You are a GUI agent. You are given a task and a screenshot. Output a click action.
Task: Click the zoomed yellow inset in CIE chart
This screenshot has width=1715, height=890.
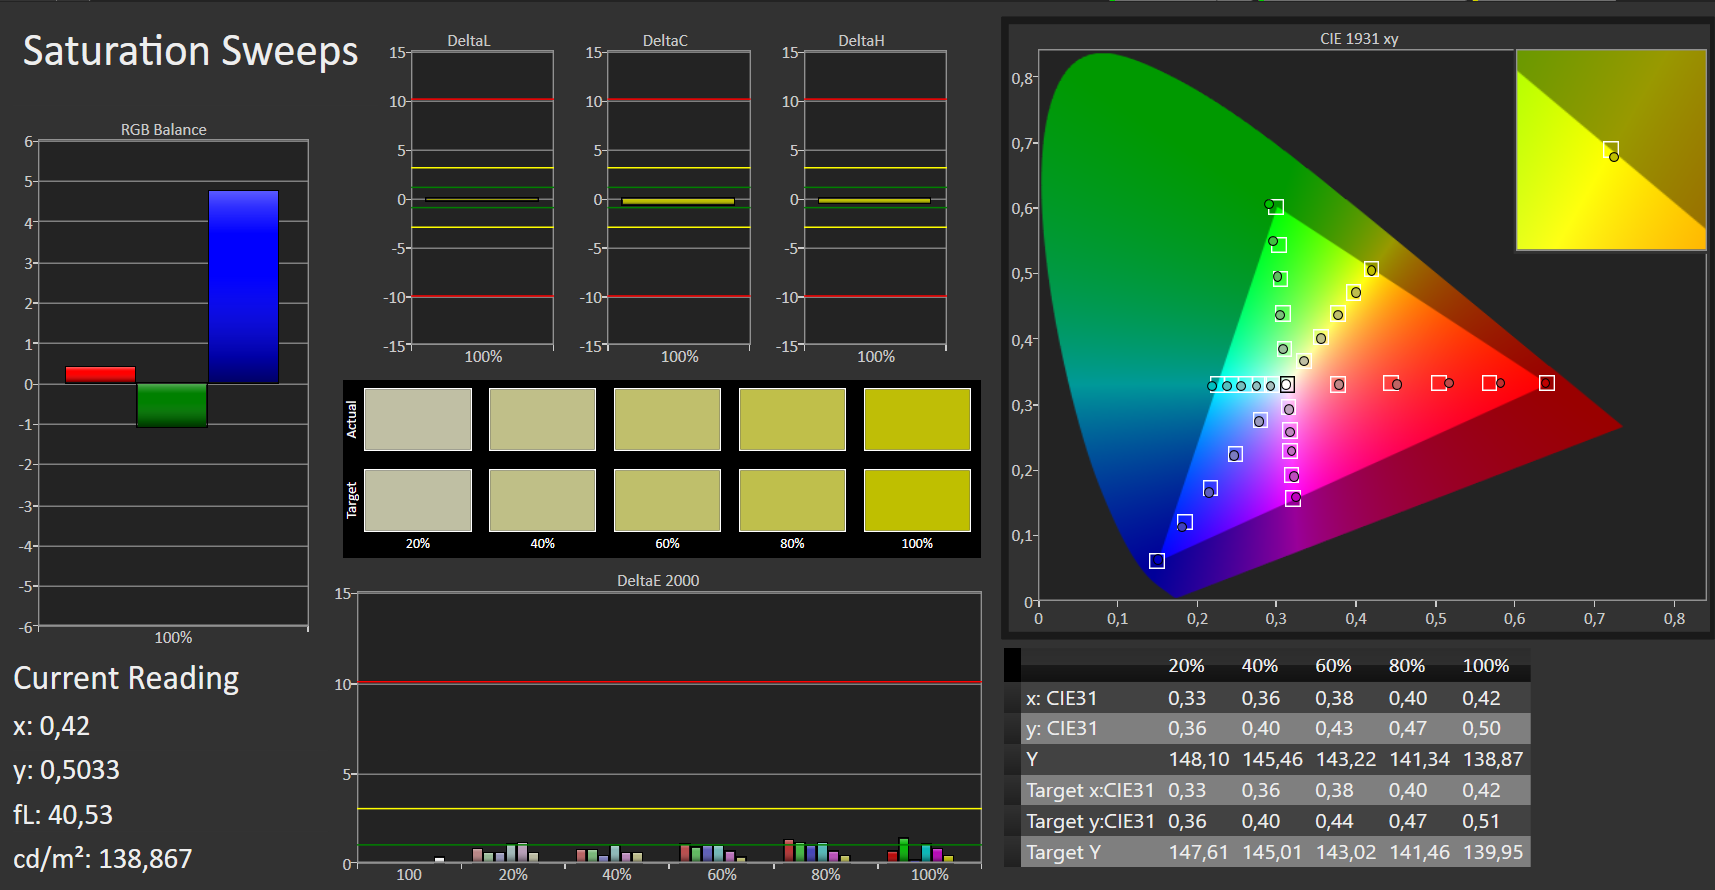click(1611, 150)
